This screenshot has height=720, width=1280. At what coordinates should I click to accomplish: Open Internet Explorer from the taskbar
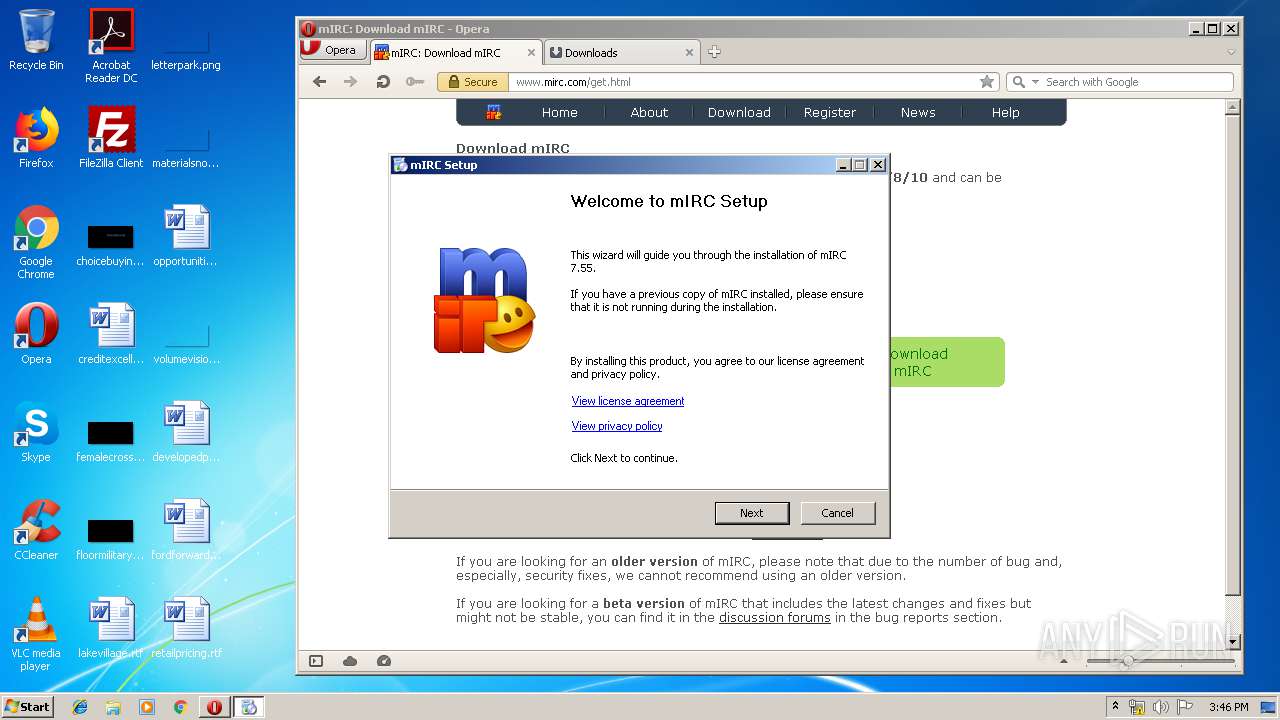(80, 707)
